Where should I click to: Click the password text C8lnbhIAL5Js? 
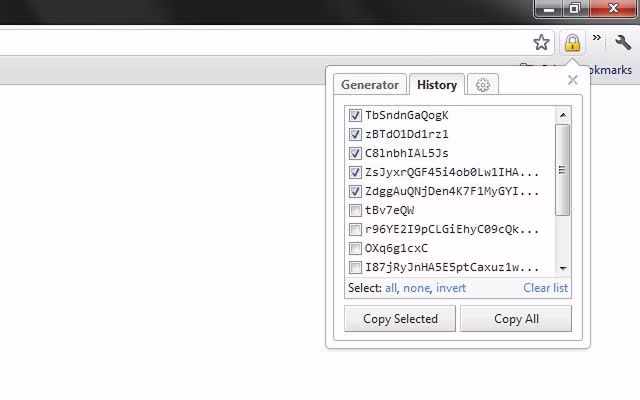[x=407, y=153]
